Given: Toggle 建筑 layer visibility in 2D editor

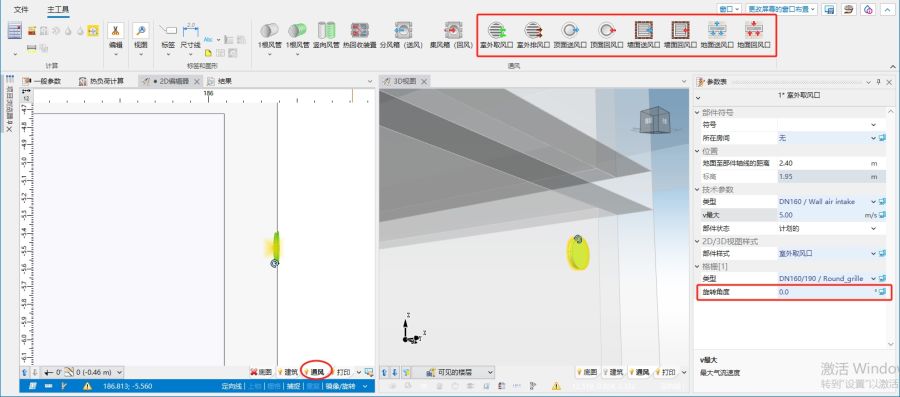Looking at the screenshot, I should (288, 372).
